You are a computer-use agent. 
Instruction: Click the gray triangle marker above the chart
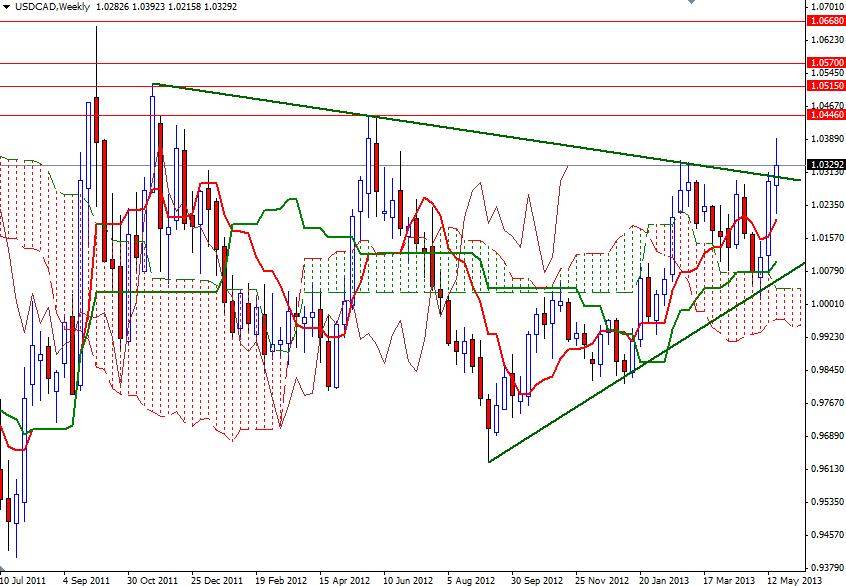[690, 4]
